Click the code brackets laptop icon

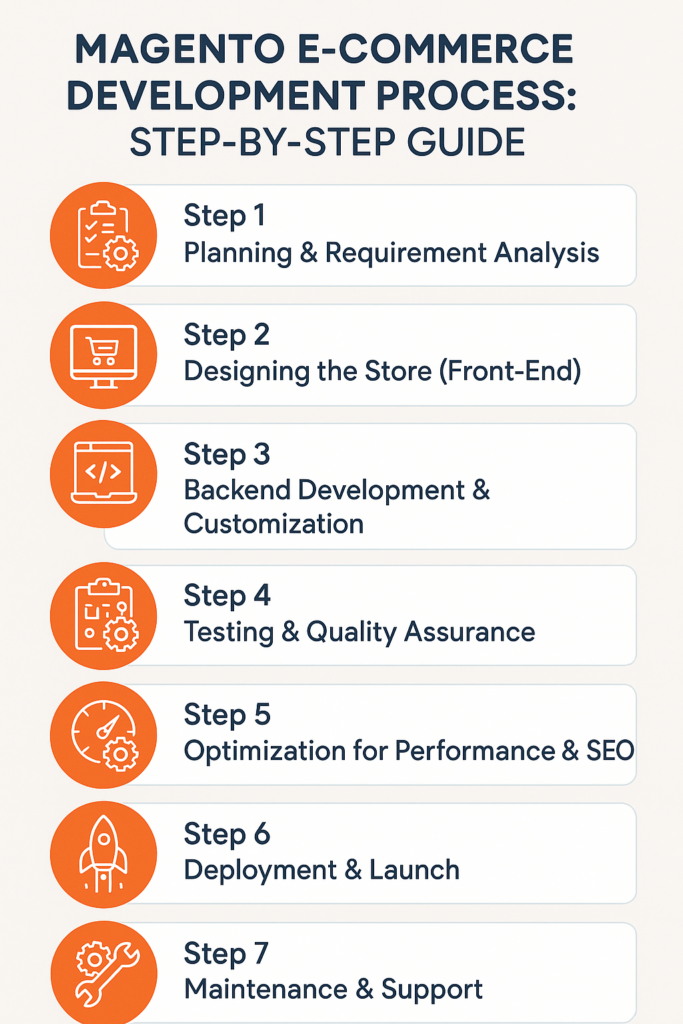click(103, 474)
